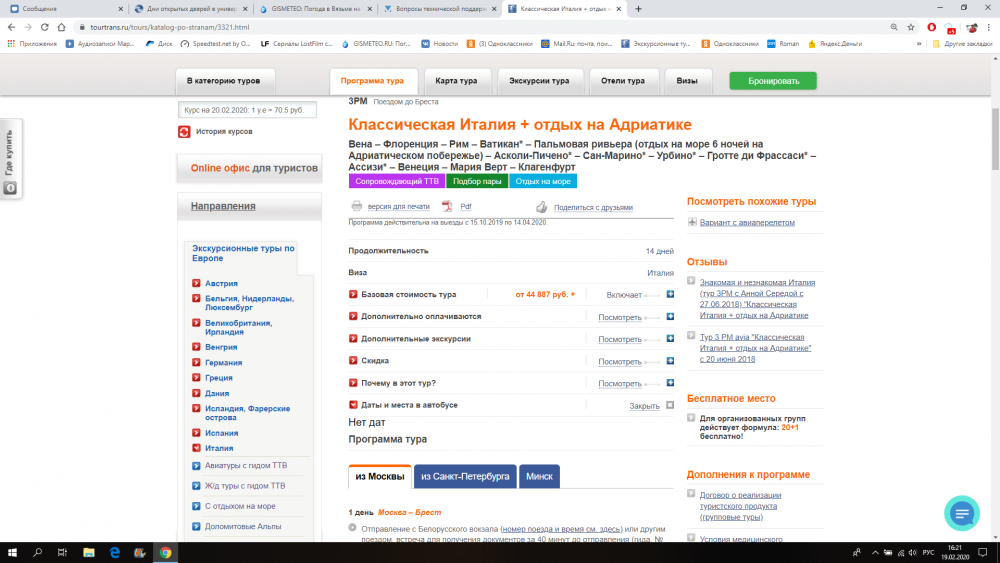Image resolution: width=1000 pixels, height=563 pixels.
Task: Open the Визы tab
Action: [x=687, y=81]
